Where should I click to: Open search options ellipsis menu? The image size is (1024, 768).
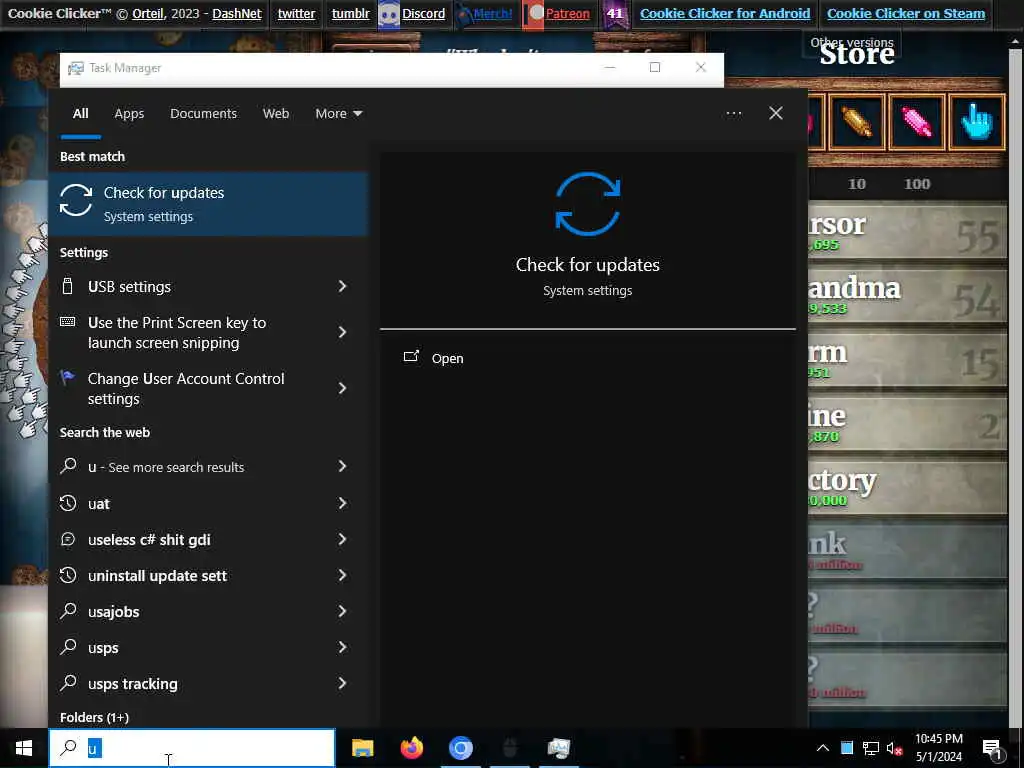(x=733, y=114)
